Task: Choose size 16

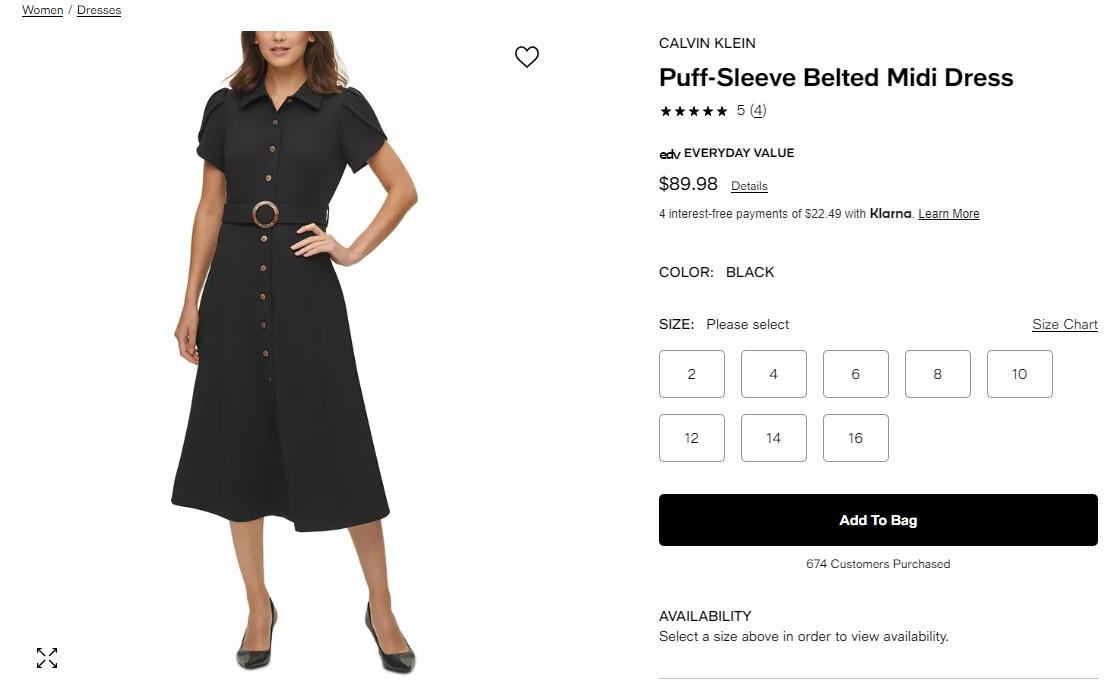Action: (855, 438)
